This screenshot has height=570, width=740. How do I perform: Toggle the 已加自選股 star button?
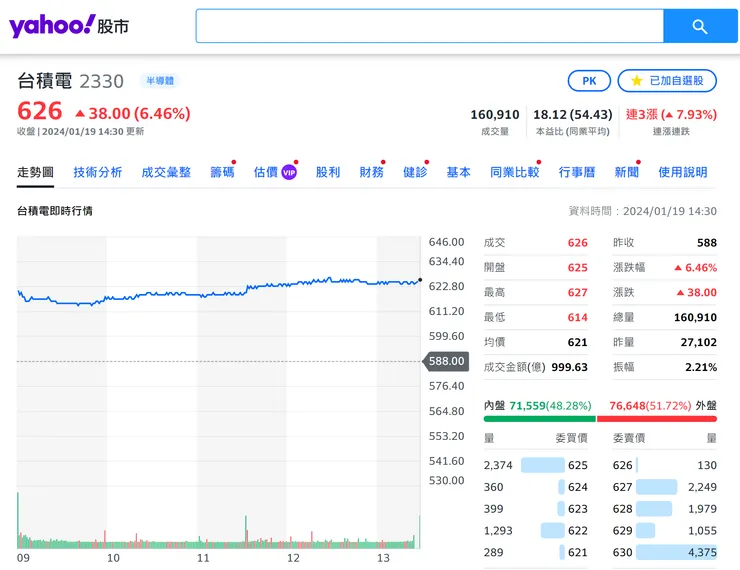[x=667, y=81]
